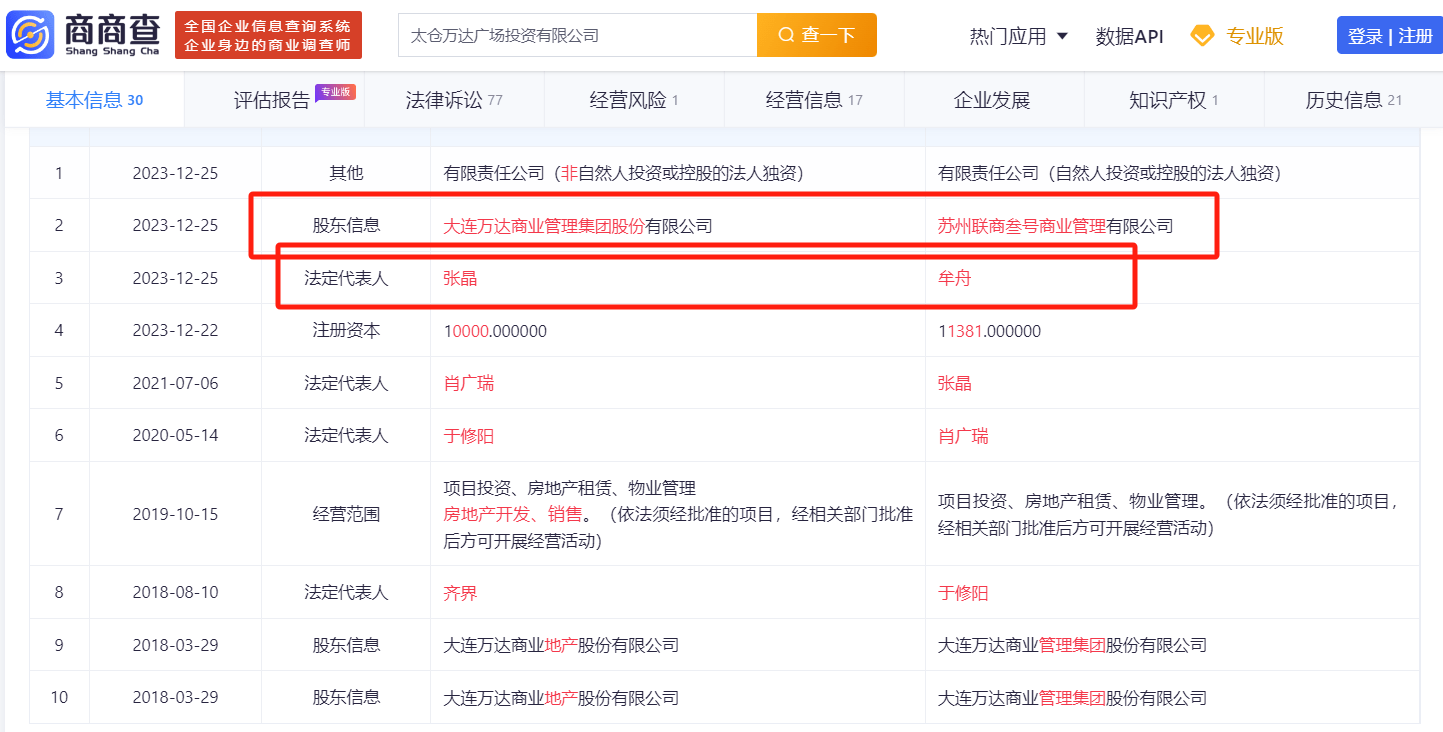The image size is (1443, 732).
Task: Click the 注册资本 cell in row 4
Action: (x=346, y=331)
